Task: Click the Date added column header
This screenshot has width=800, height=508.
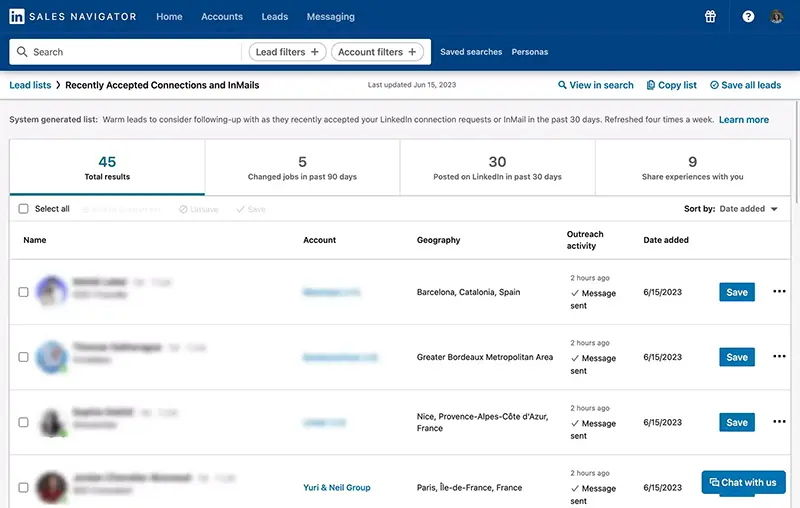Action: [x=666, y=240]
